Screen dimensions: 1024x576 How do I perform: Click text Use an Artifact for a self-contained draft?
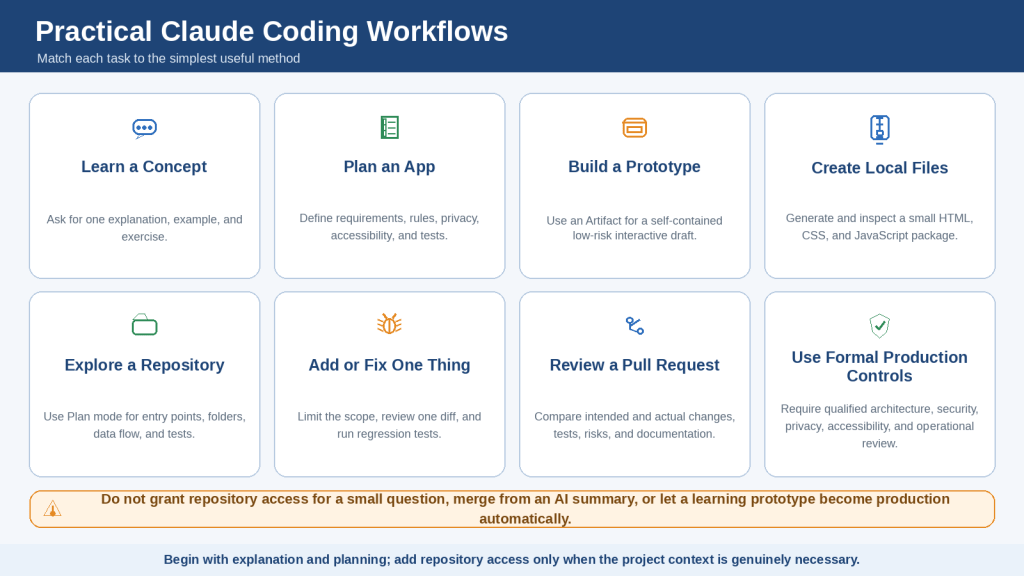point(634,228)
